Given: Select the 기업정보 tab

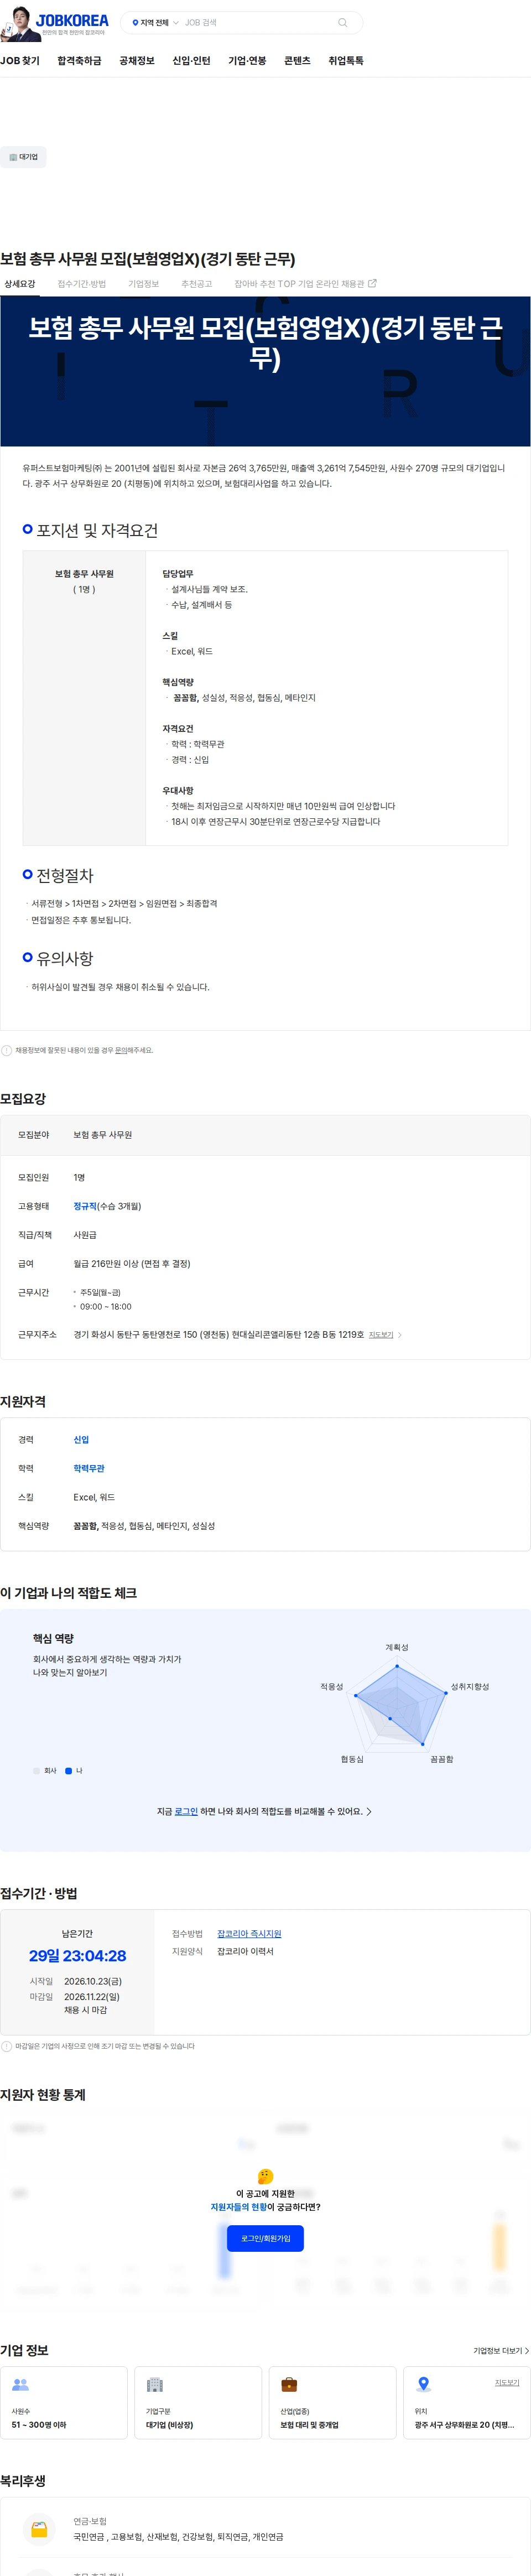Looking at the screenshot, I should (x=143, y=284).
